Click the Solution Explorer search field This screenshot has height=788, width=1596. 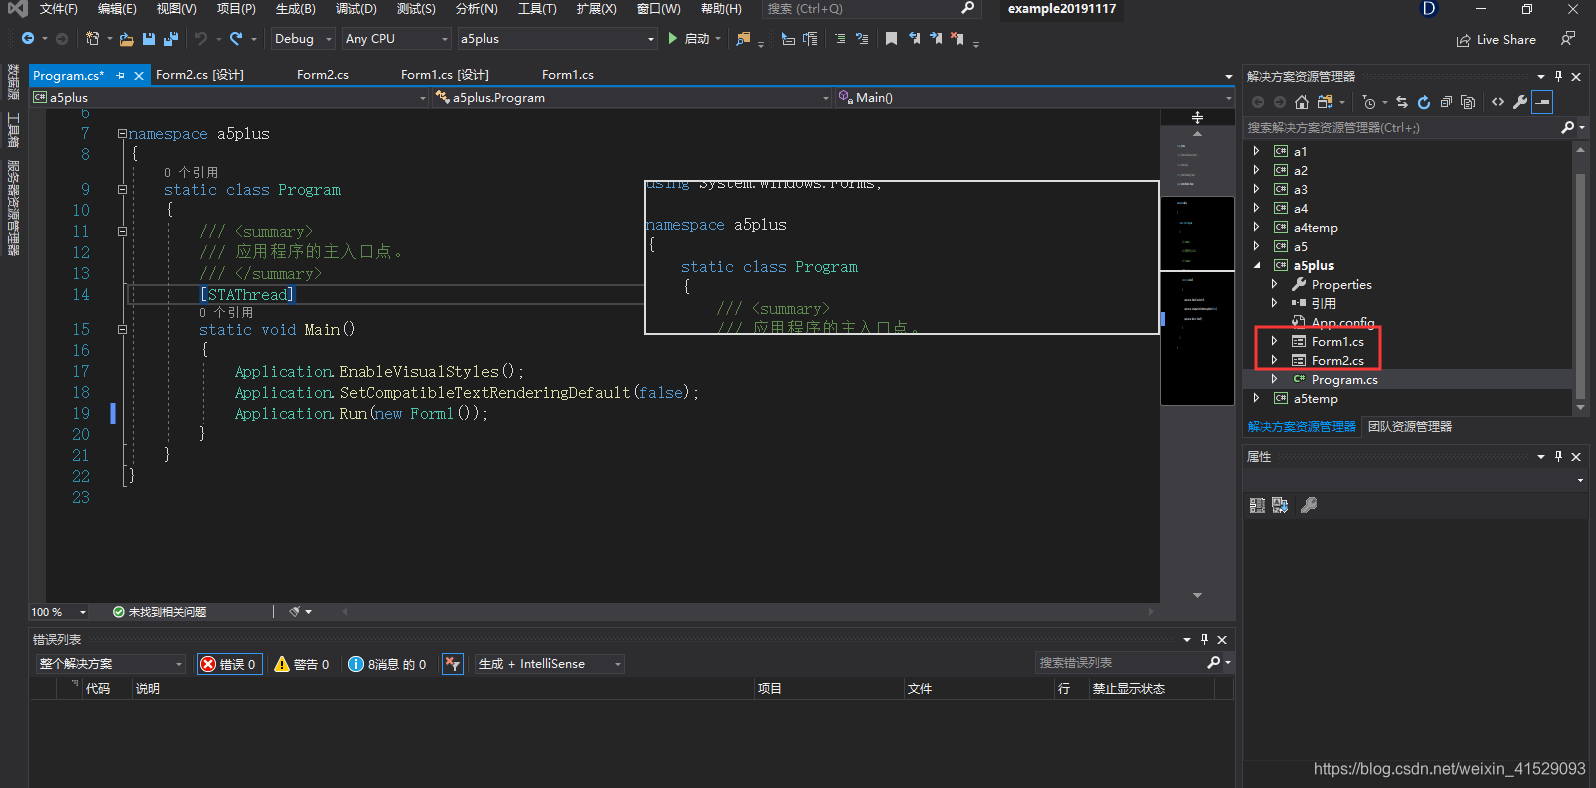click(x=1401, y=128)
